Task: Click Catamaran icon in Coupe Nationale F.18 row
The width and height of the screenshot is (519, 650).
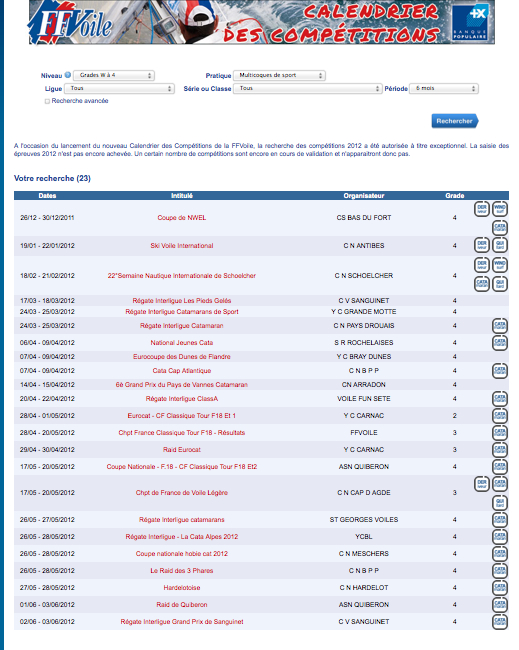Action: click(x=500, y=467)
